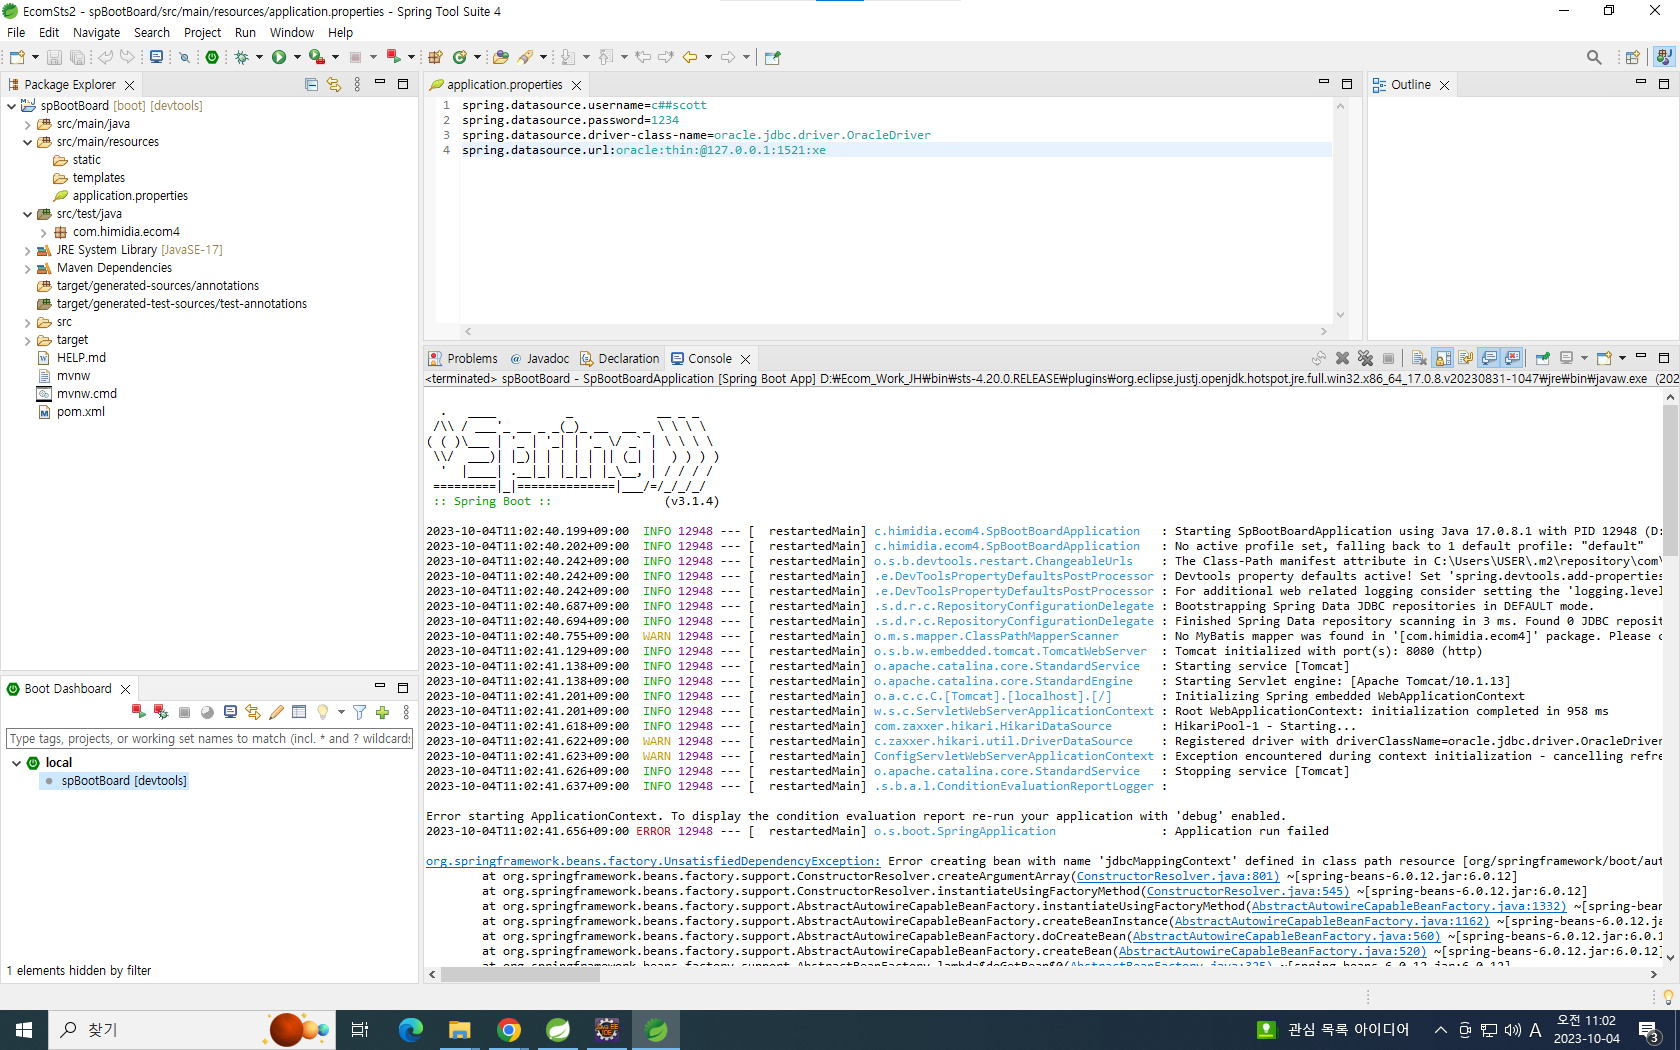
Task: Toggle Word Wrap in Console toolbar
Action: pos(1466,358)
